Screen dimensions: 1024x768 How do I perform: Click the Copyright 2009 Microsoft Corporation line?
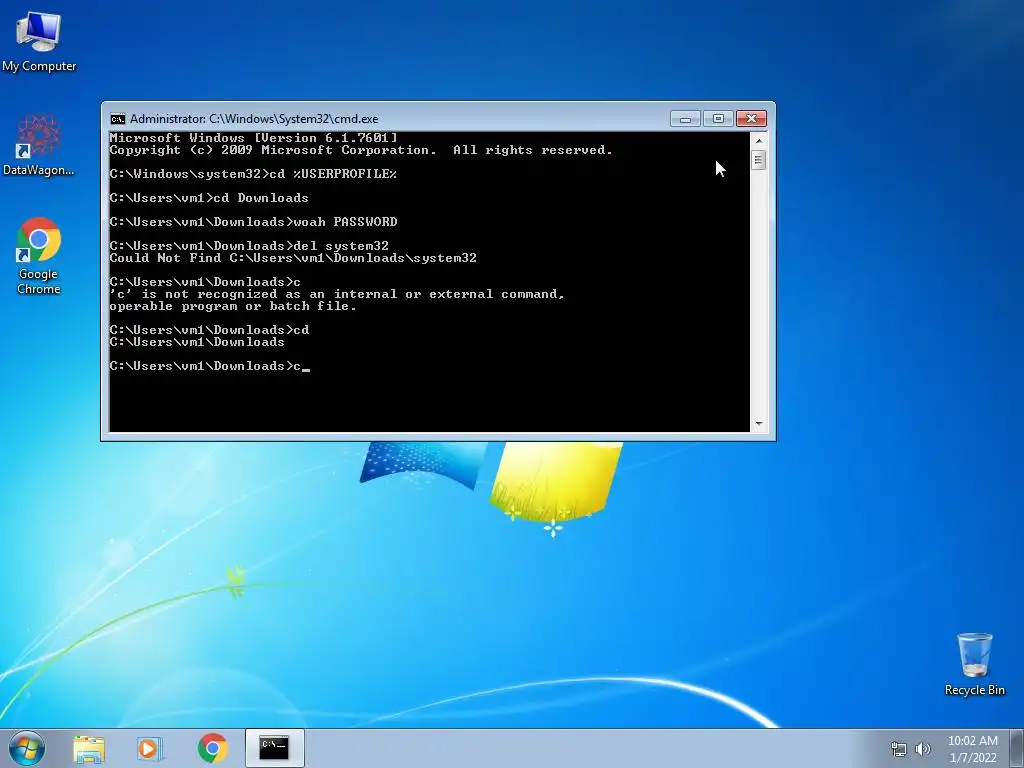(x=361, y=150)
